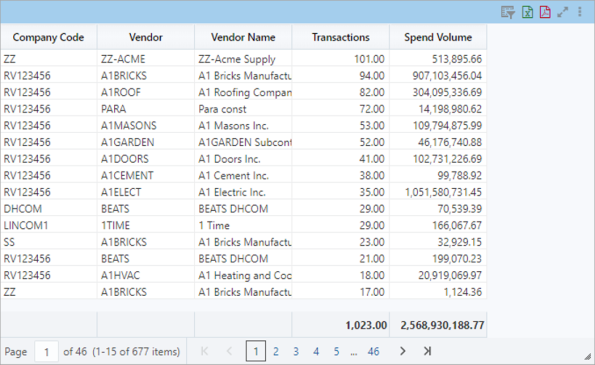Screen dimensions: 595x365
Task: Select the total 1,023.00 transactions cell
Action: (341, 325)
